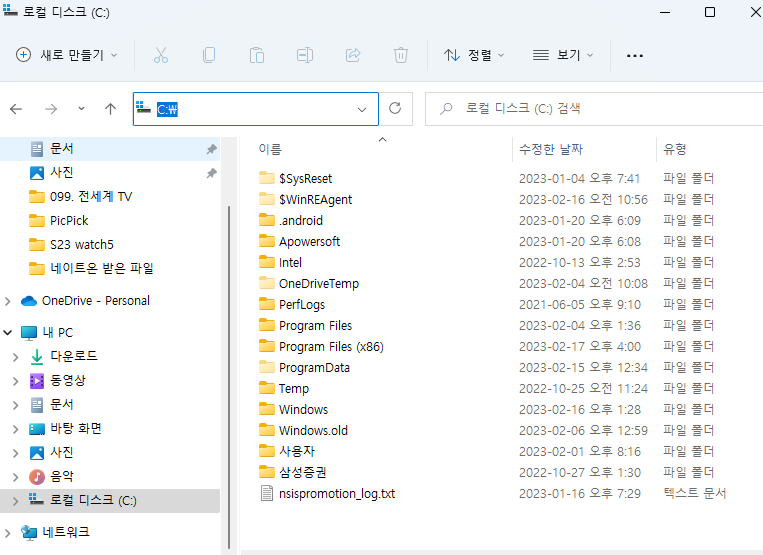The width and height of the screenshot is (763, 555).
Task: Select the Windows.old folder
Action: (x=303, y=430)
